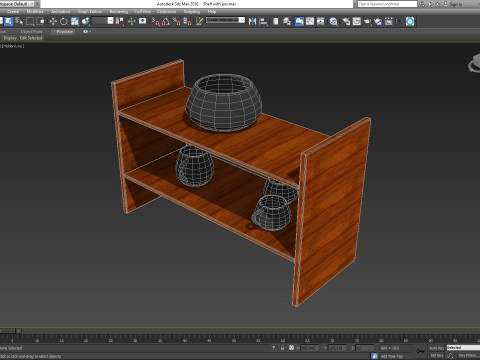Pick the Select and Place tool
This screenshot has width=480, height=360.
click(86, 21)
